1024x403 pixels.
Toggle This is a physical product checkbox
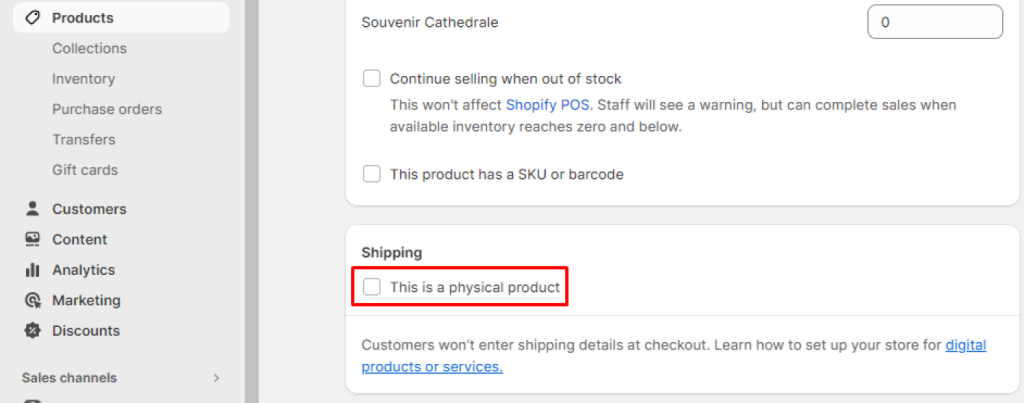(x=372, y=287)
